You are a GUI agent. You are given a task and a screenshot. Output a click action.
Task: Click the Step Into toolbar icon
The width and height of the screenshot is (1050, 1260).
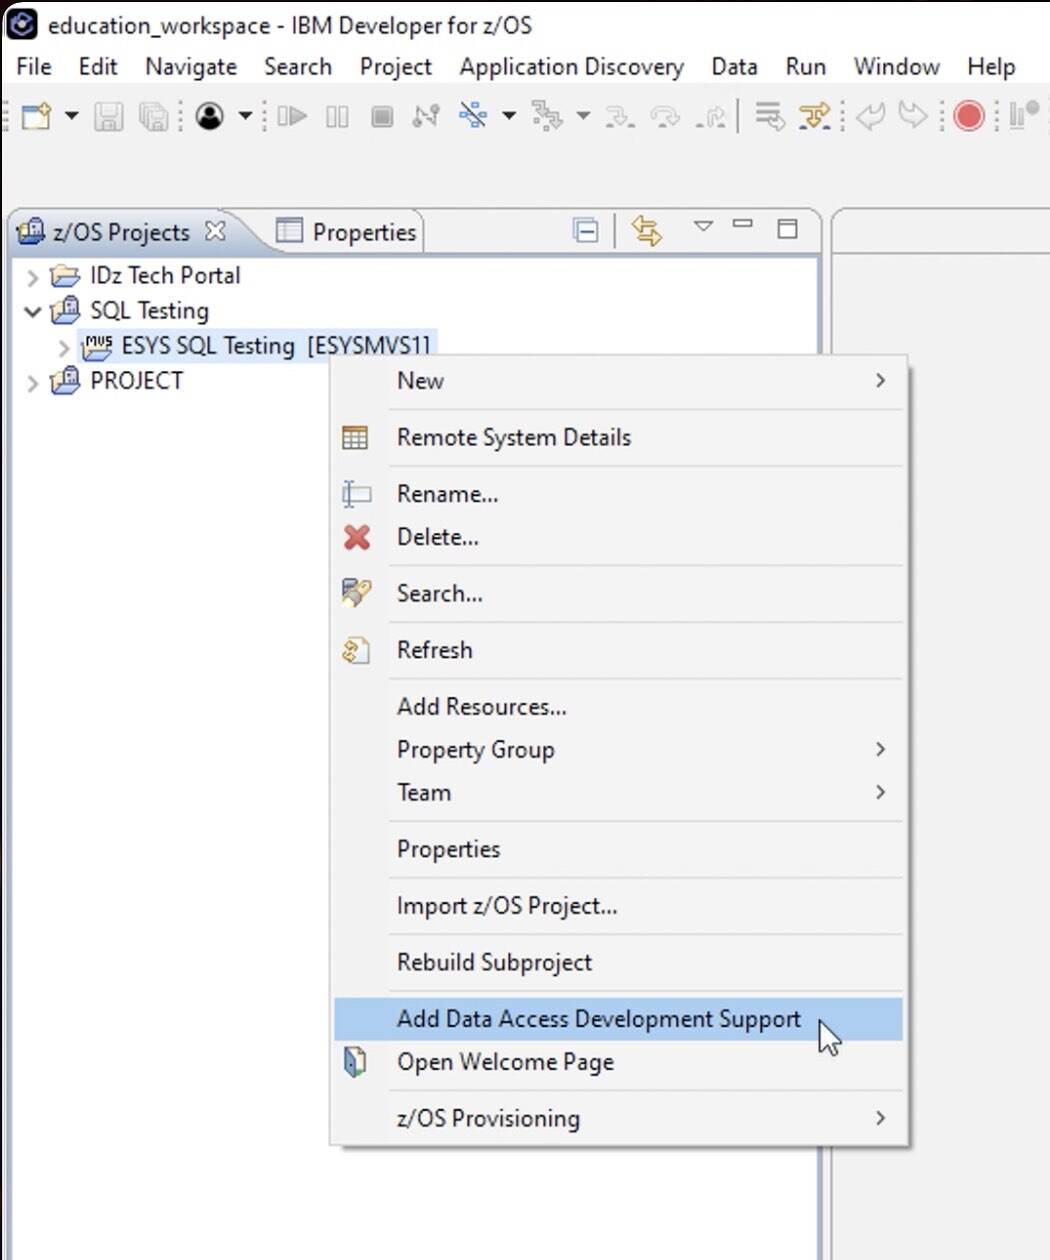coord(620,117)
